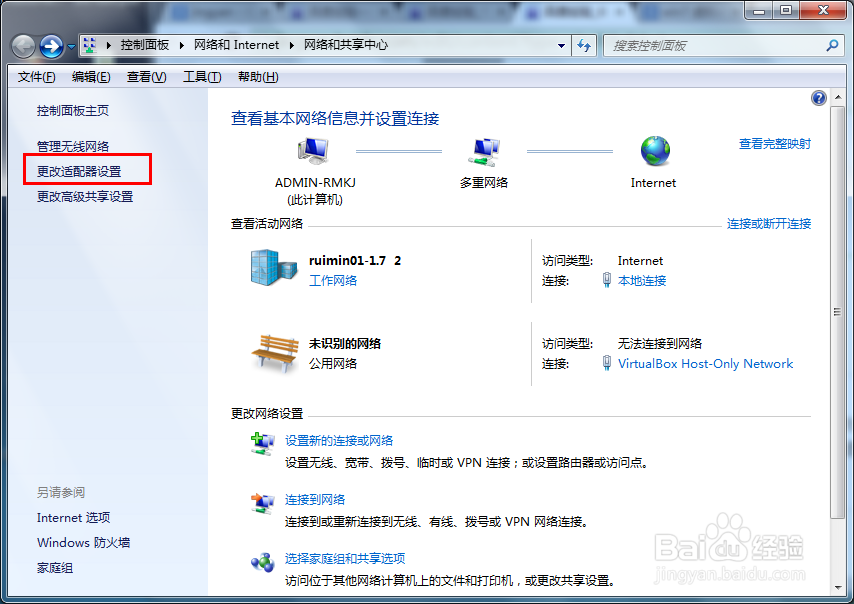Expand the 网络和Internet breadcrumb dropdown
Image resolution: width=854 pixels, height=604 pixels.
point(289,45)
